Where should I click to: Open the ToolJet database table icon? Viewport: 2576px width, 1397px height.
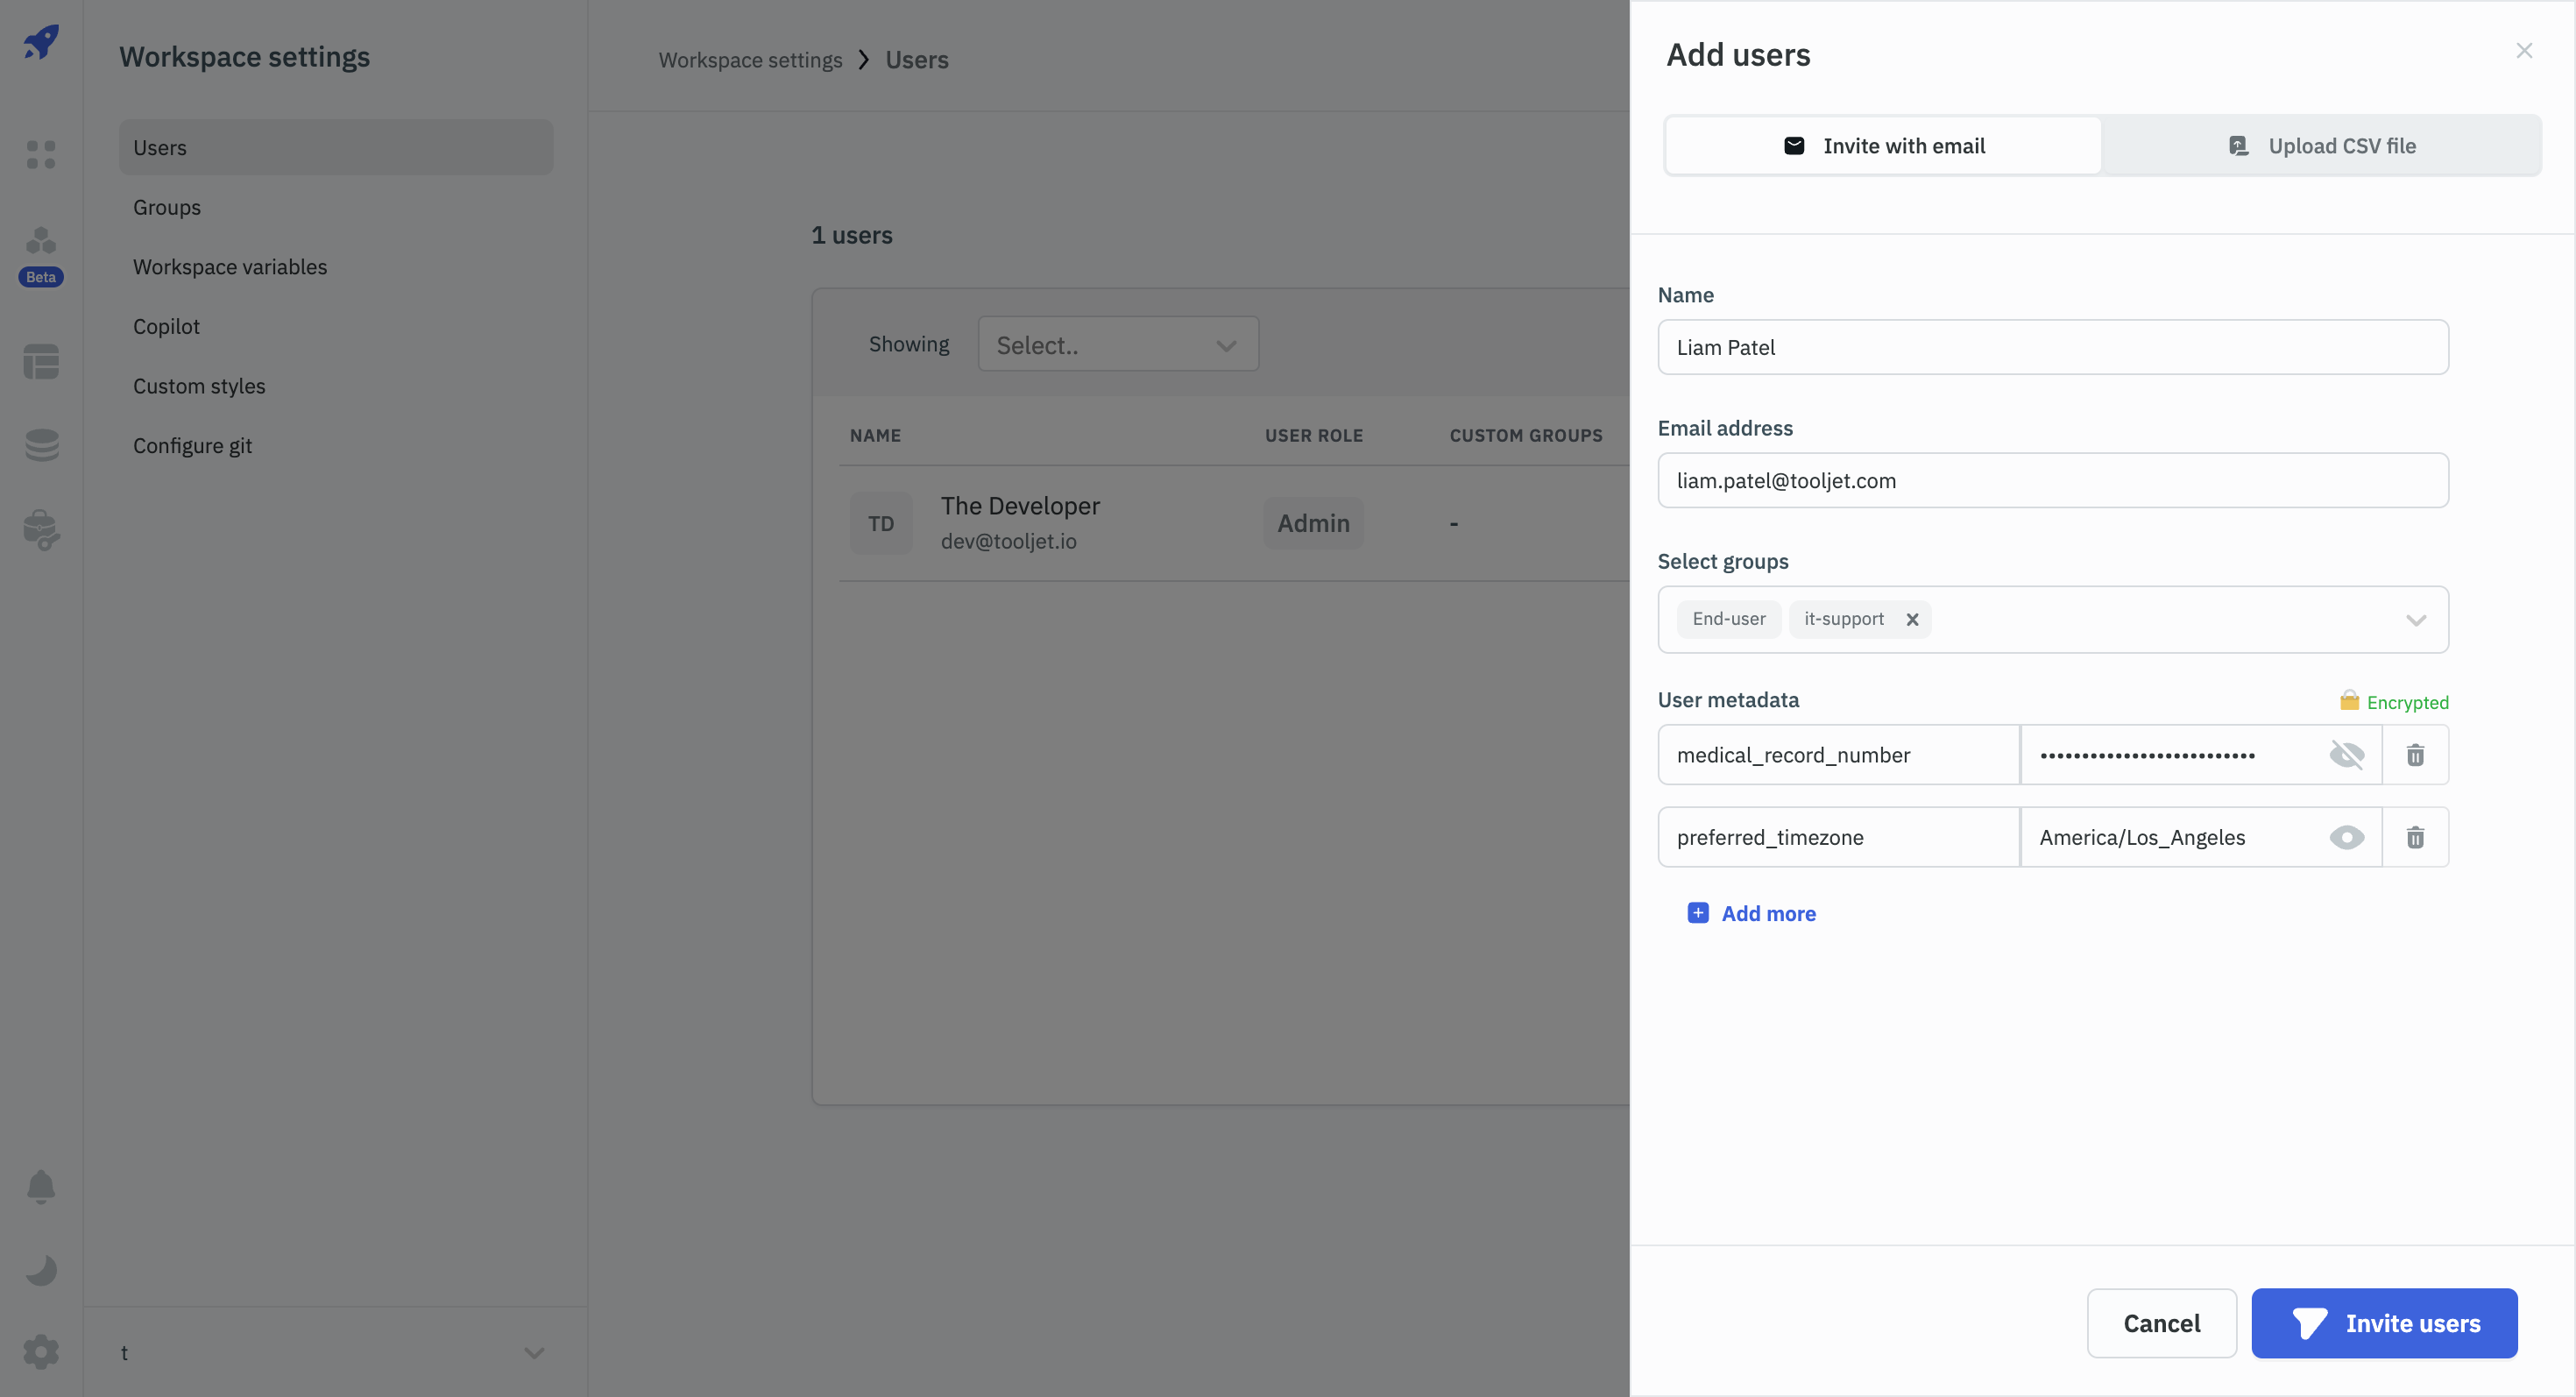(41, 362)
